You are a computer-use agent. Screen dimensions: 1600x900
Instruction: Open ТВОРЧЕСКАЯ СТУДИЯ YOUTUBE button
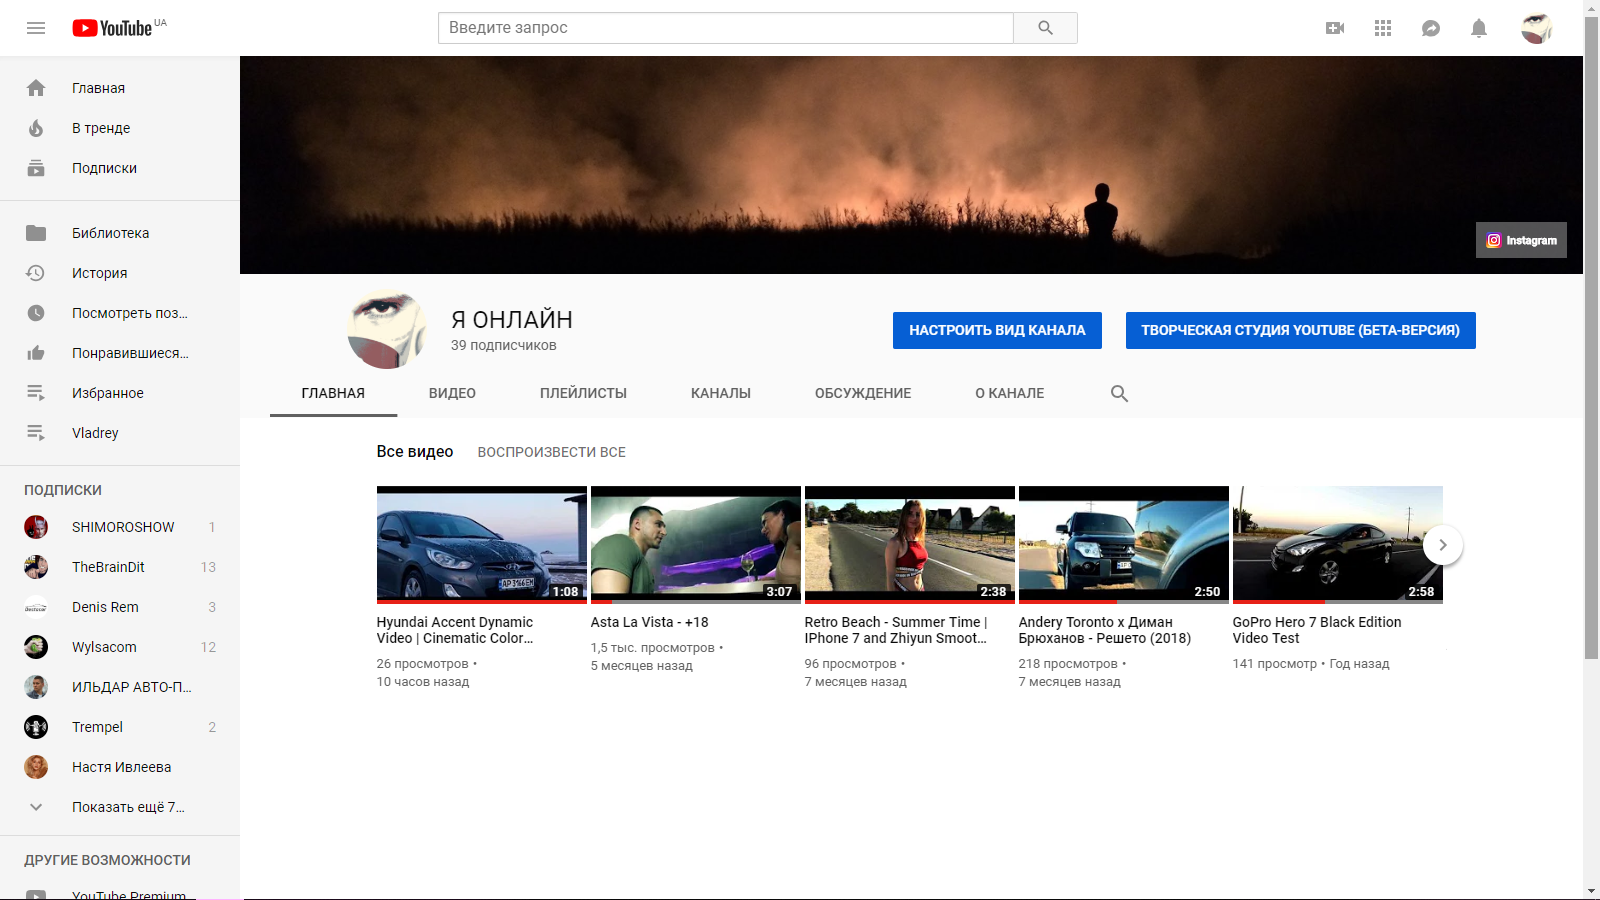(1300, 330)
